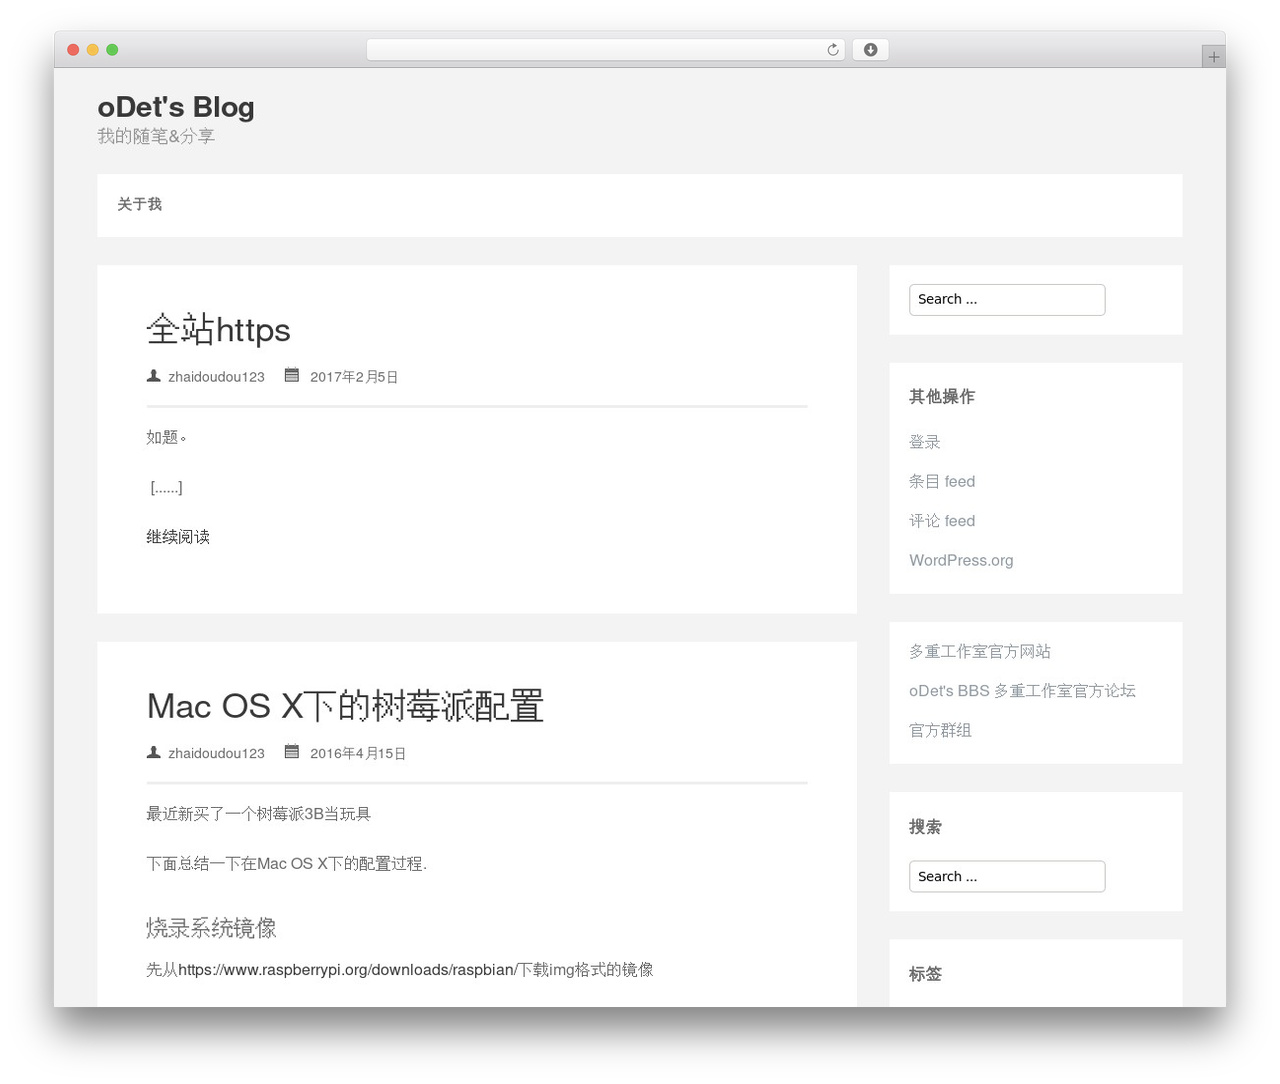The width and height of the screenshot is (1280, 1084).
Task: Open the browser downloads button
Action: (x=870, y=50)
